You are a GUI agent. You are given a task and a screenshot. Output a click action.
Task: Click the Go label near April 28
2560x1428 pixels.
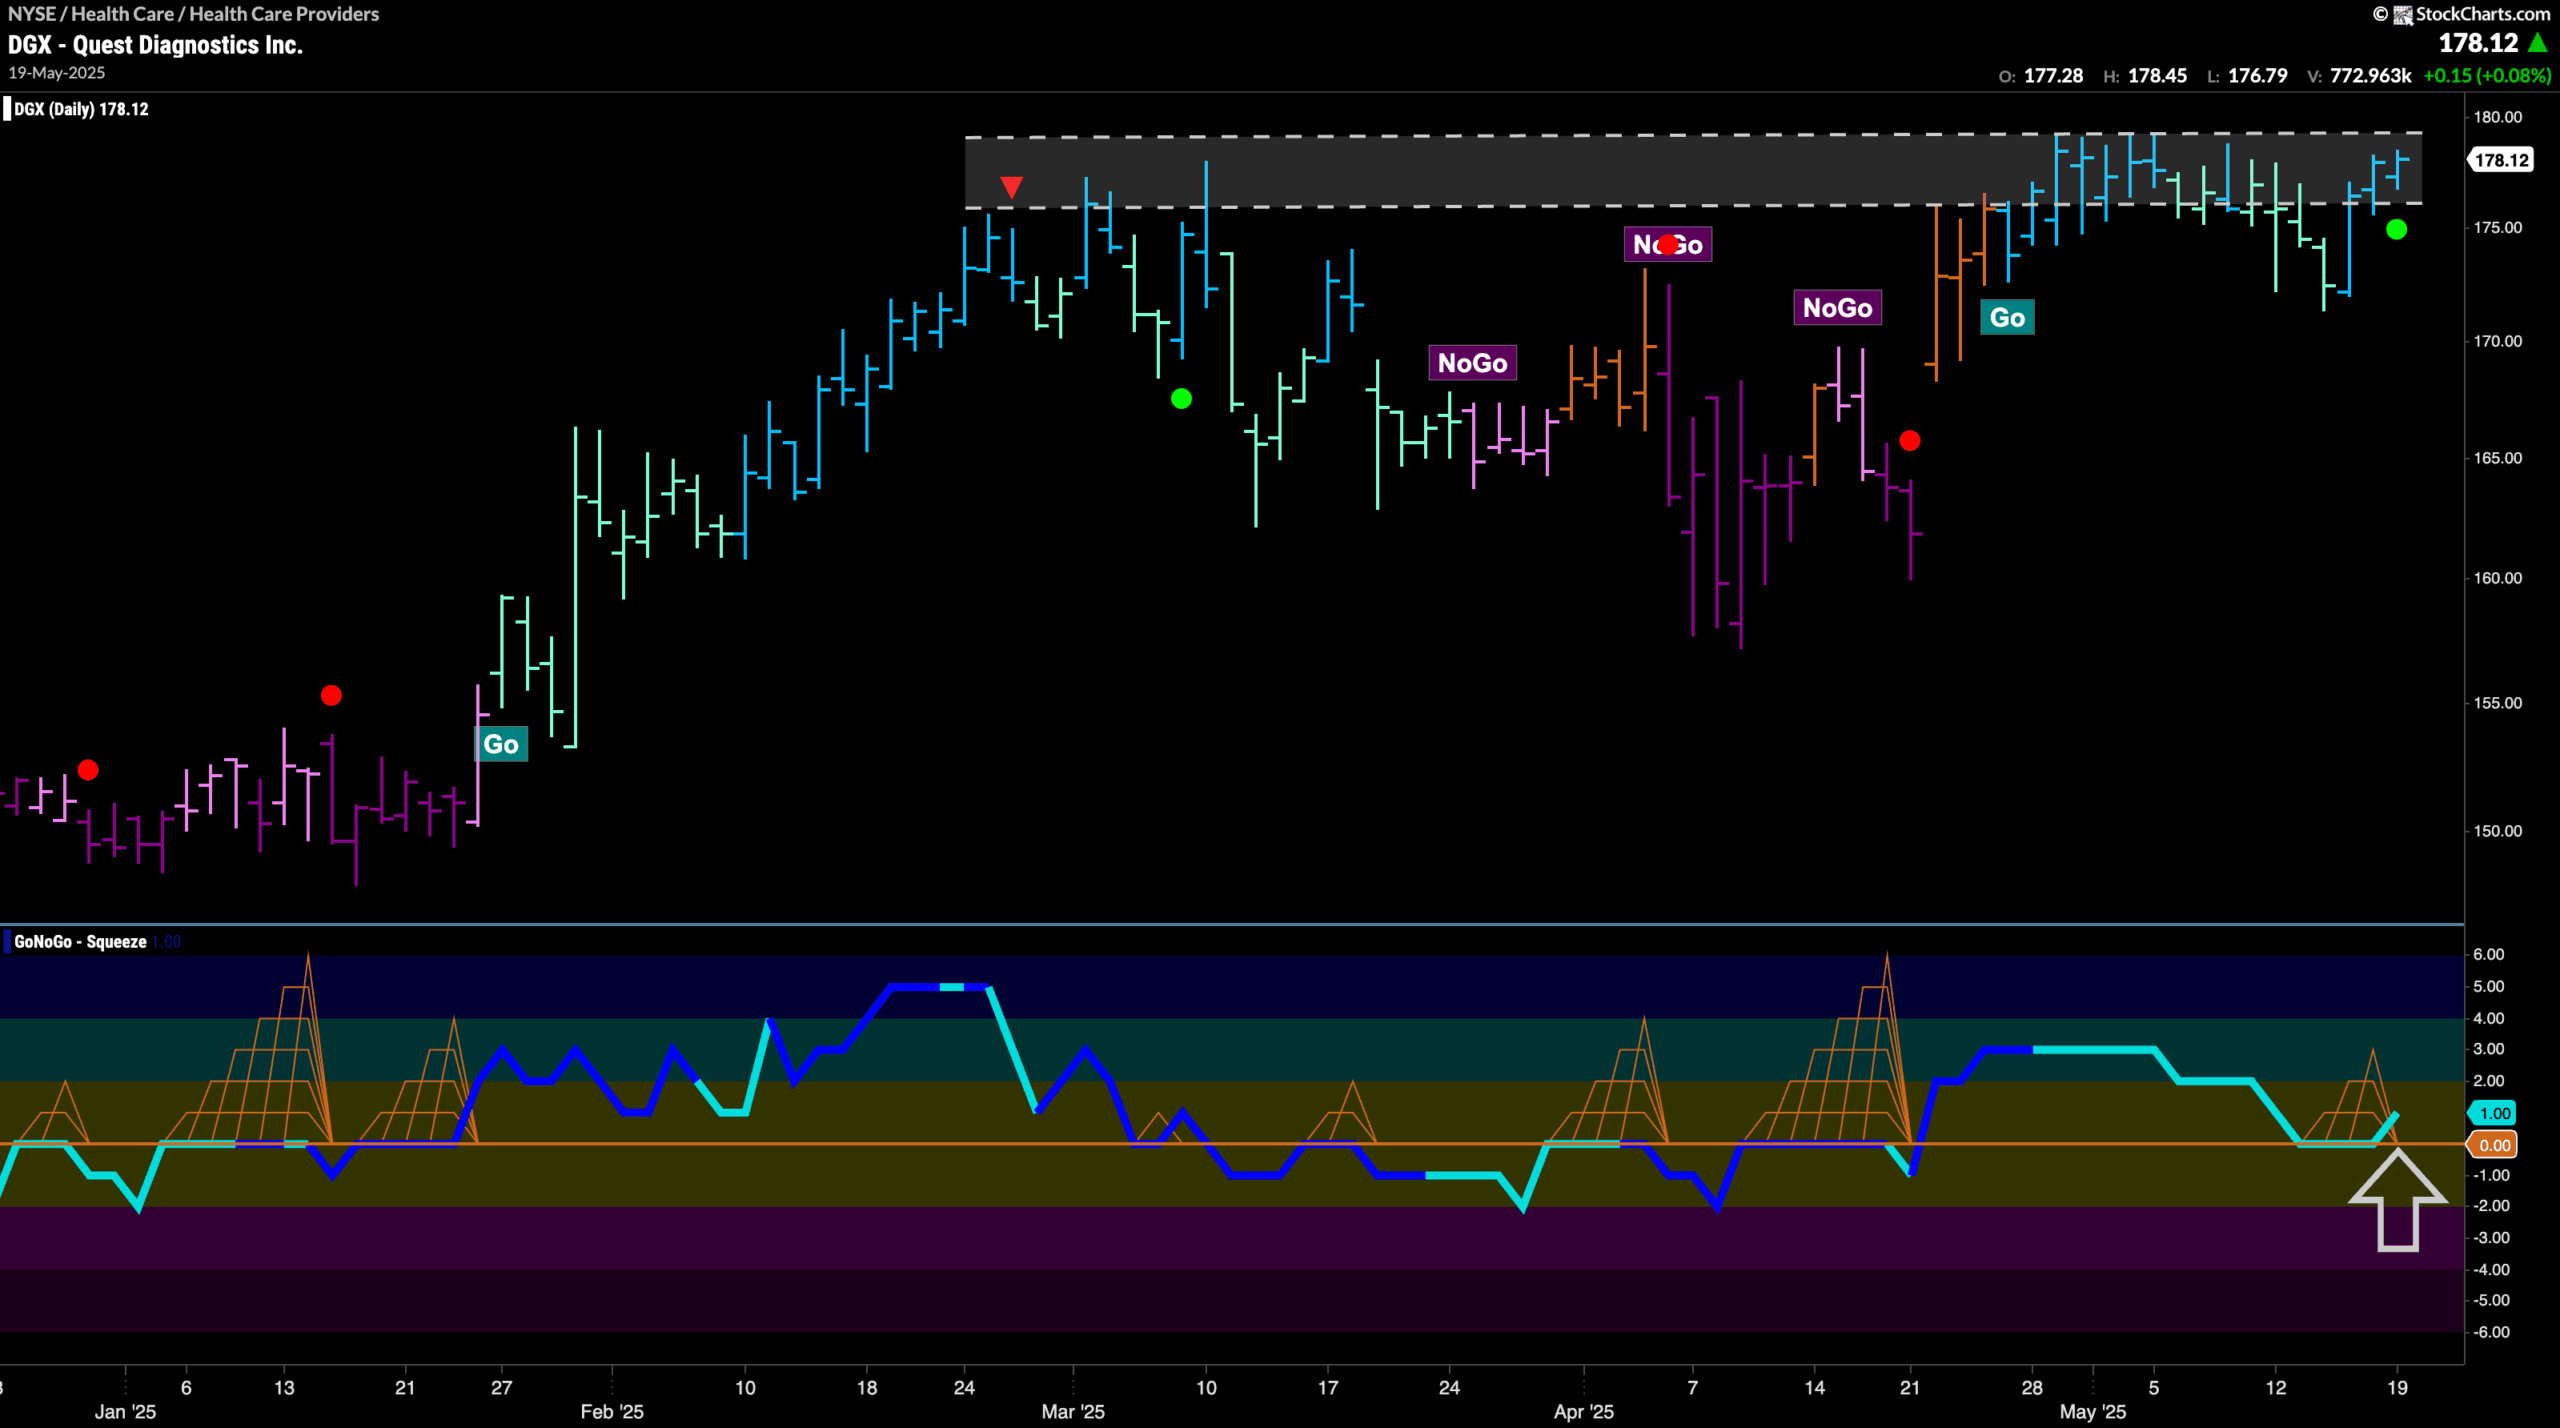pyautogui.click(x=2006, y=318)
